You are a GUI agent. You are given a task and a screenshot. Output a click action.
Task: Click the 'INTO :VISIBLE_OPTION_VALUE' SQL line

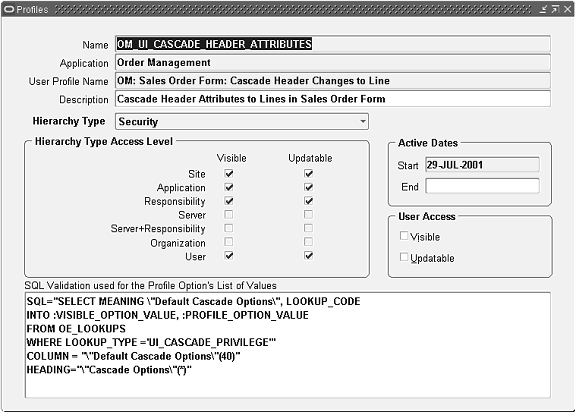coord(168,315)
